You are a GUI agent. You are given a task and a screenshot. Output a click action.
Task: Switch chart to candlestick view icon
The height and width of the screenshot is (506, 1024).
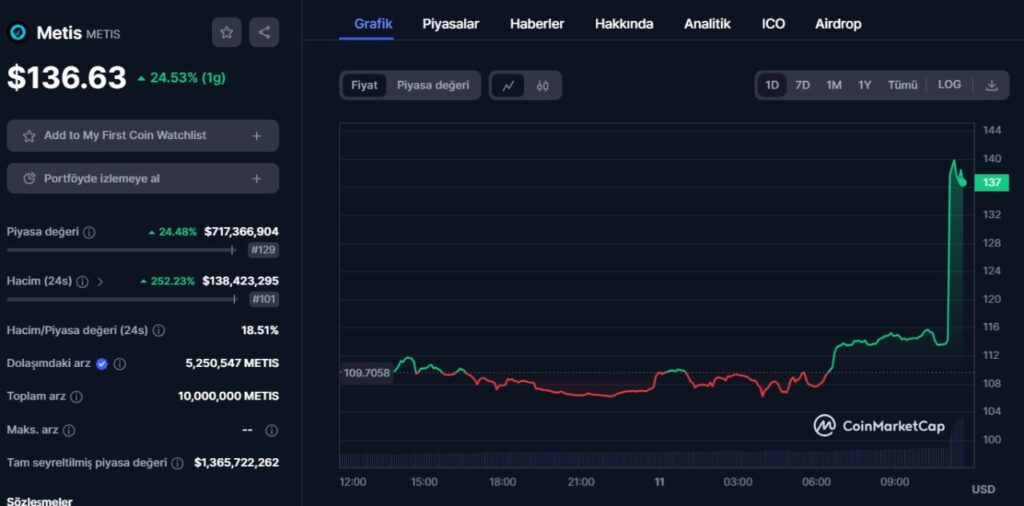tap(543, 86)
